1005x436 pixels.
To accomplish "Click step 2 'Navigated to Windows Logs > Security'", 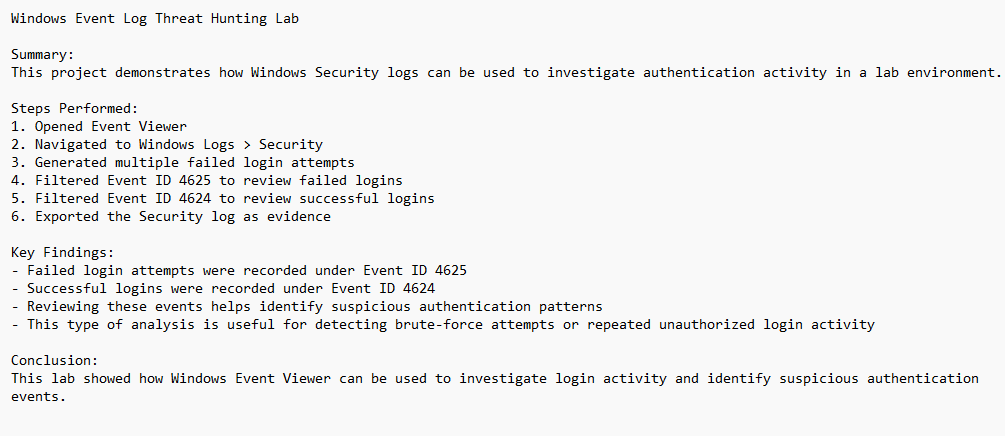I will (x=168, y=144).
